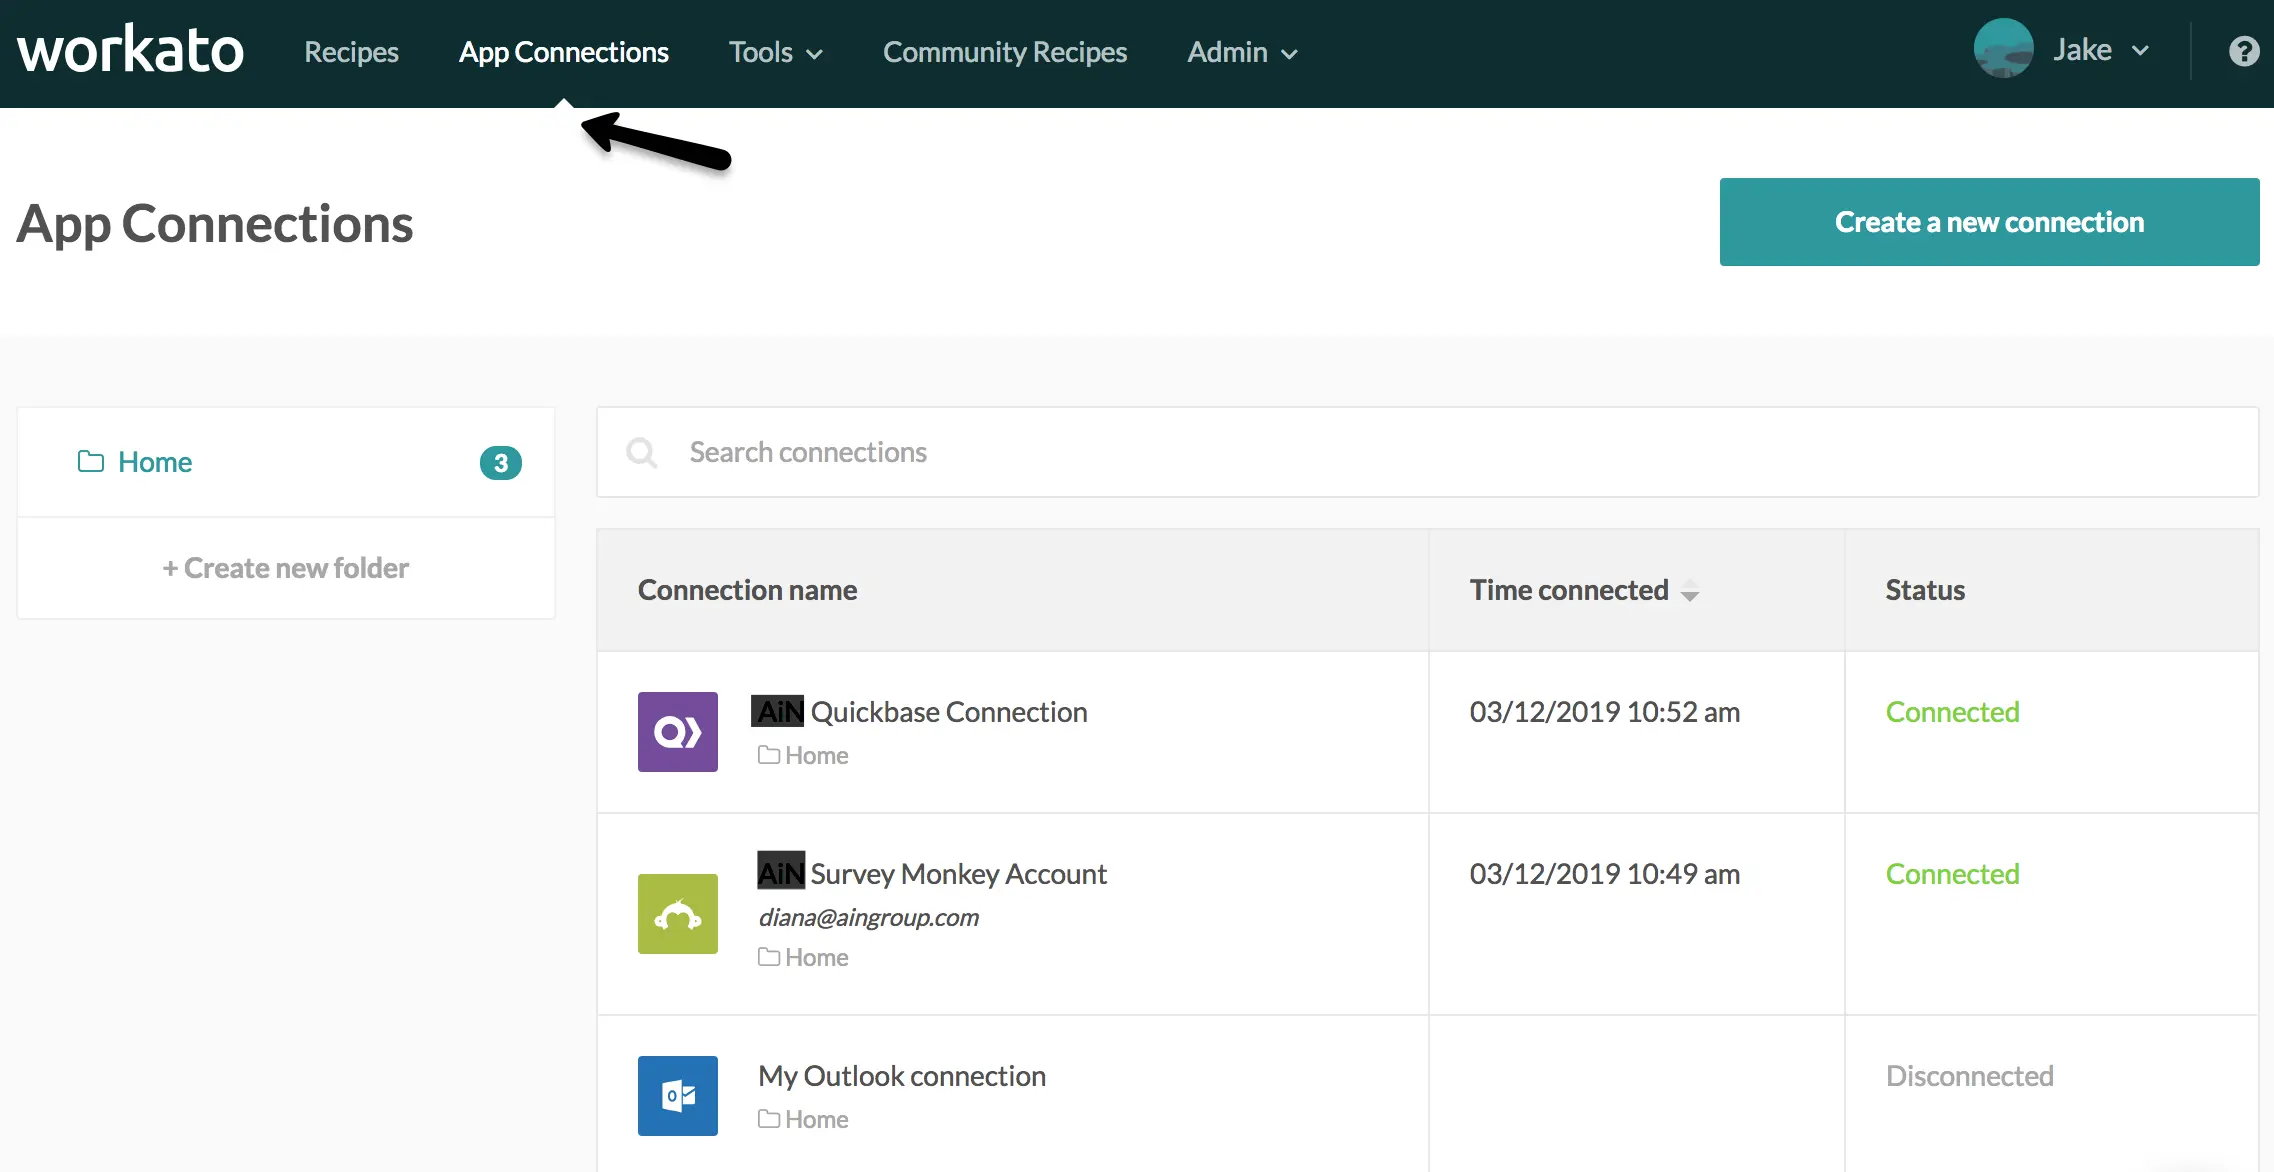
Task: Click the Disconnected status for Outlook
Action: [1970, 1076]
